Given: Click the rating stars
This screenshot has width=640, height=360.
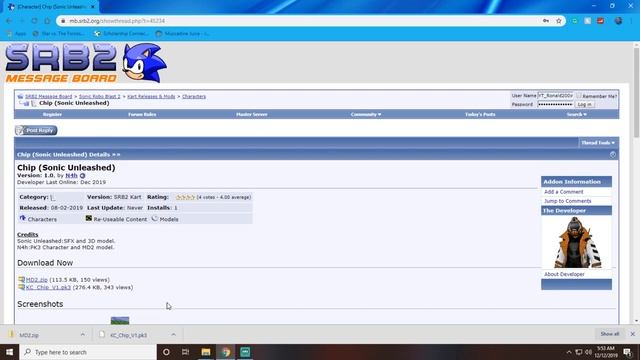Looking at the screenshot, I should click(185, 197).
